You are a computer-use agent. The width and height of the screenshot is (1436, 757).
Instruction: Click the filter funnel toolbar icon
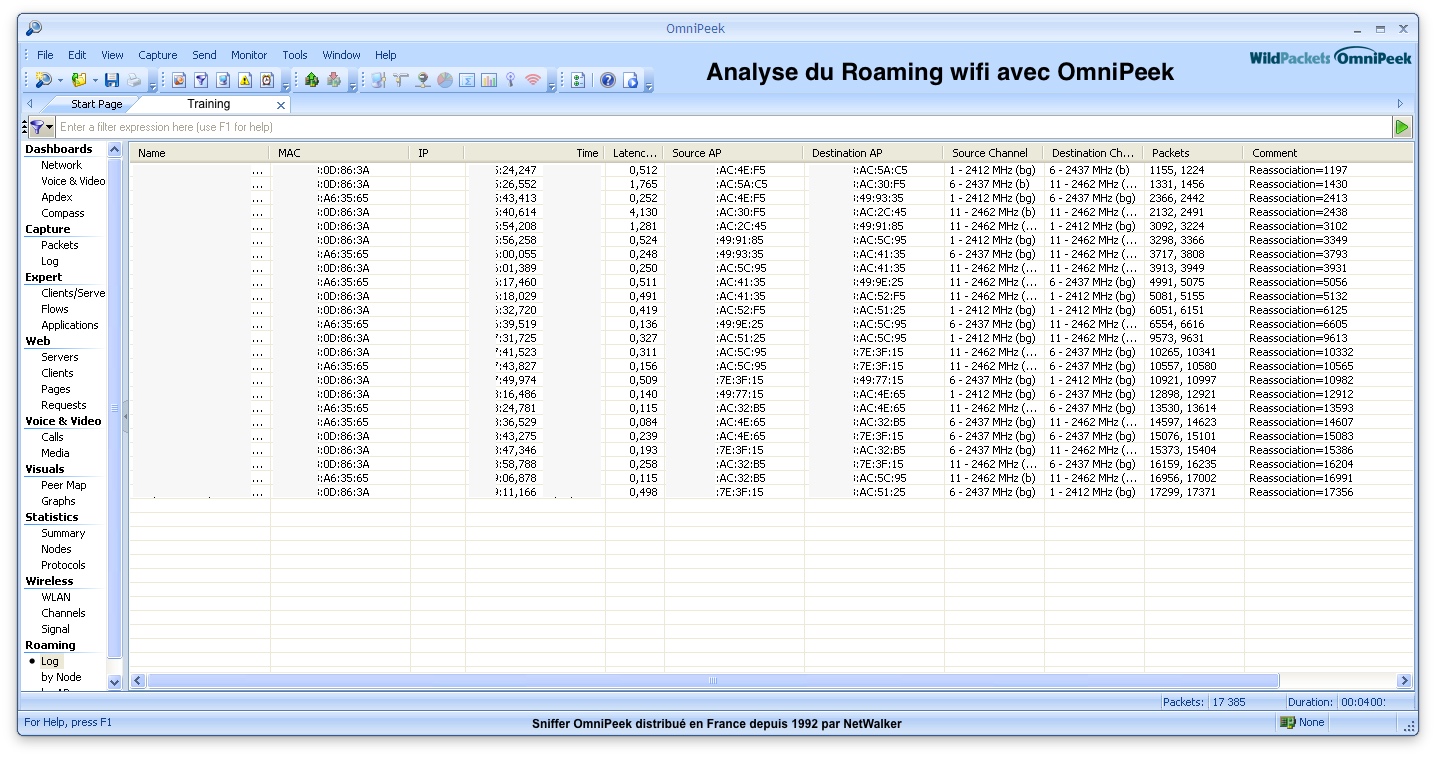(201, 80)
